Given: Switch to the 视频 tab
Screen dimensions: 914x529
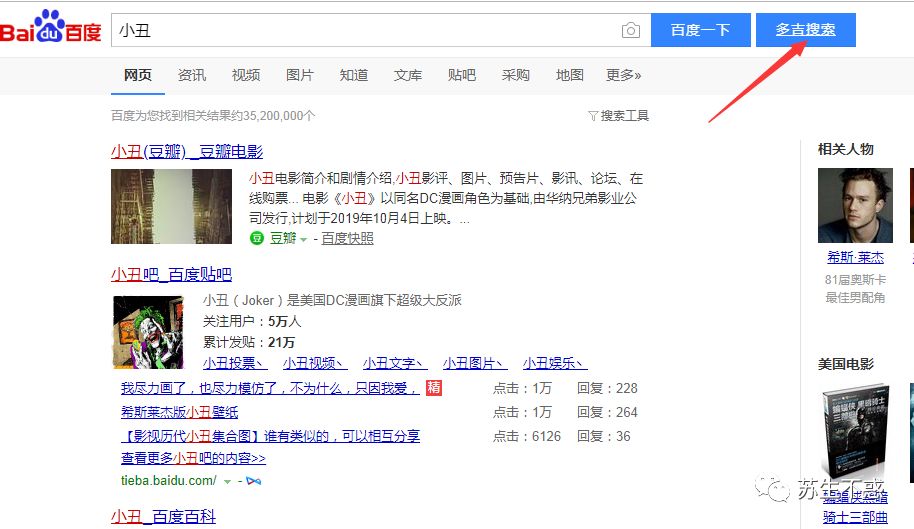Looking at the screenshot, I should [x=246, y=75].
